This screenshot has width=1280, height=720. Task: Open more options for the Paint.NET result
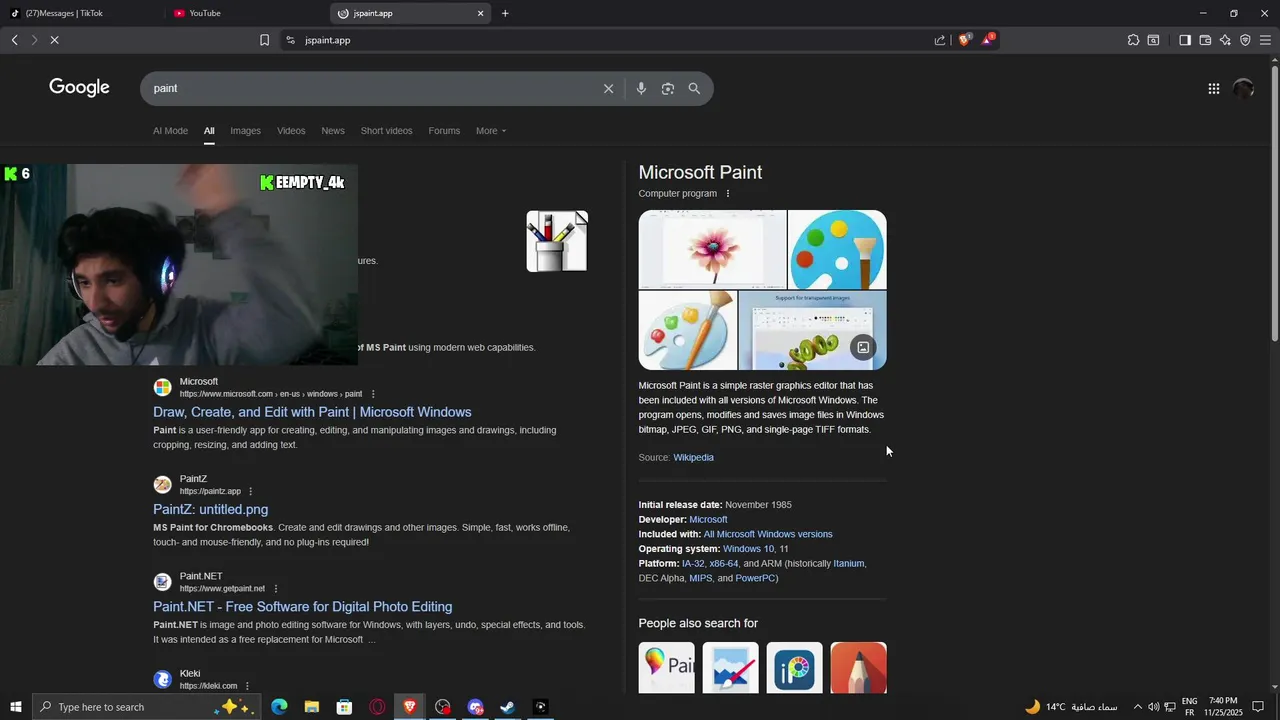click(276, 589)
